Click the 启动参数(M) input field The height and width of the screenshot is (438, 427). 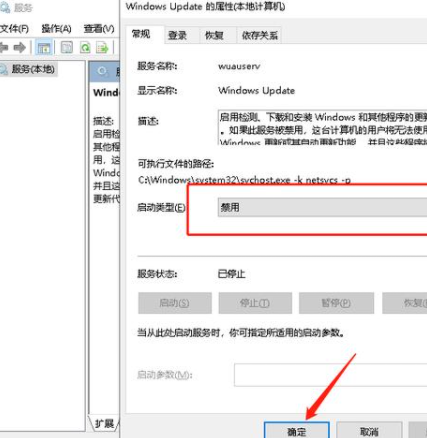[x=330, y=375]
